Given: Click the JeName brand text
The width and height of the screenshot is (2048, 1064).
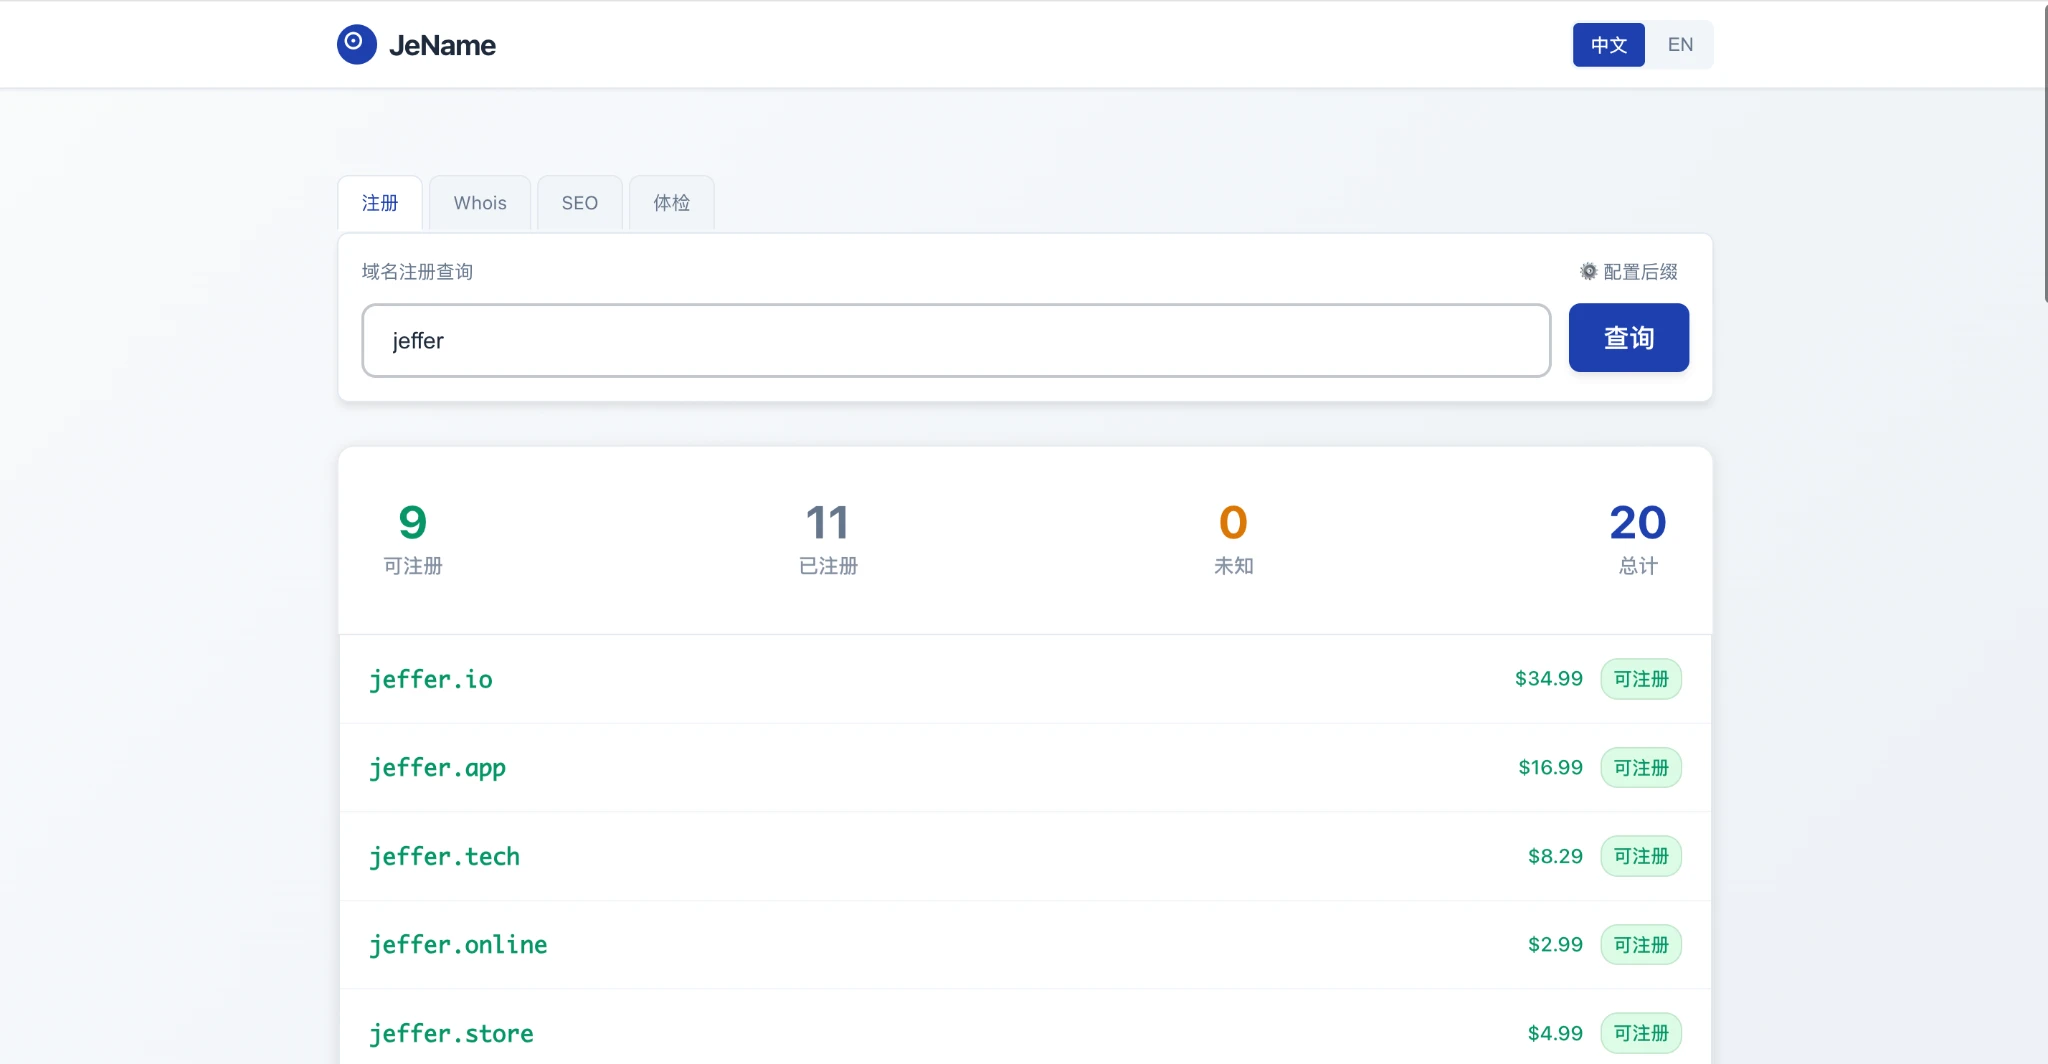Looking at the screenshot, I should point(442,45).
